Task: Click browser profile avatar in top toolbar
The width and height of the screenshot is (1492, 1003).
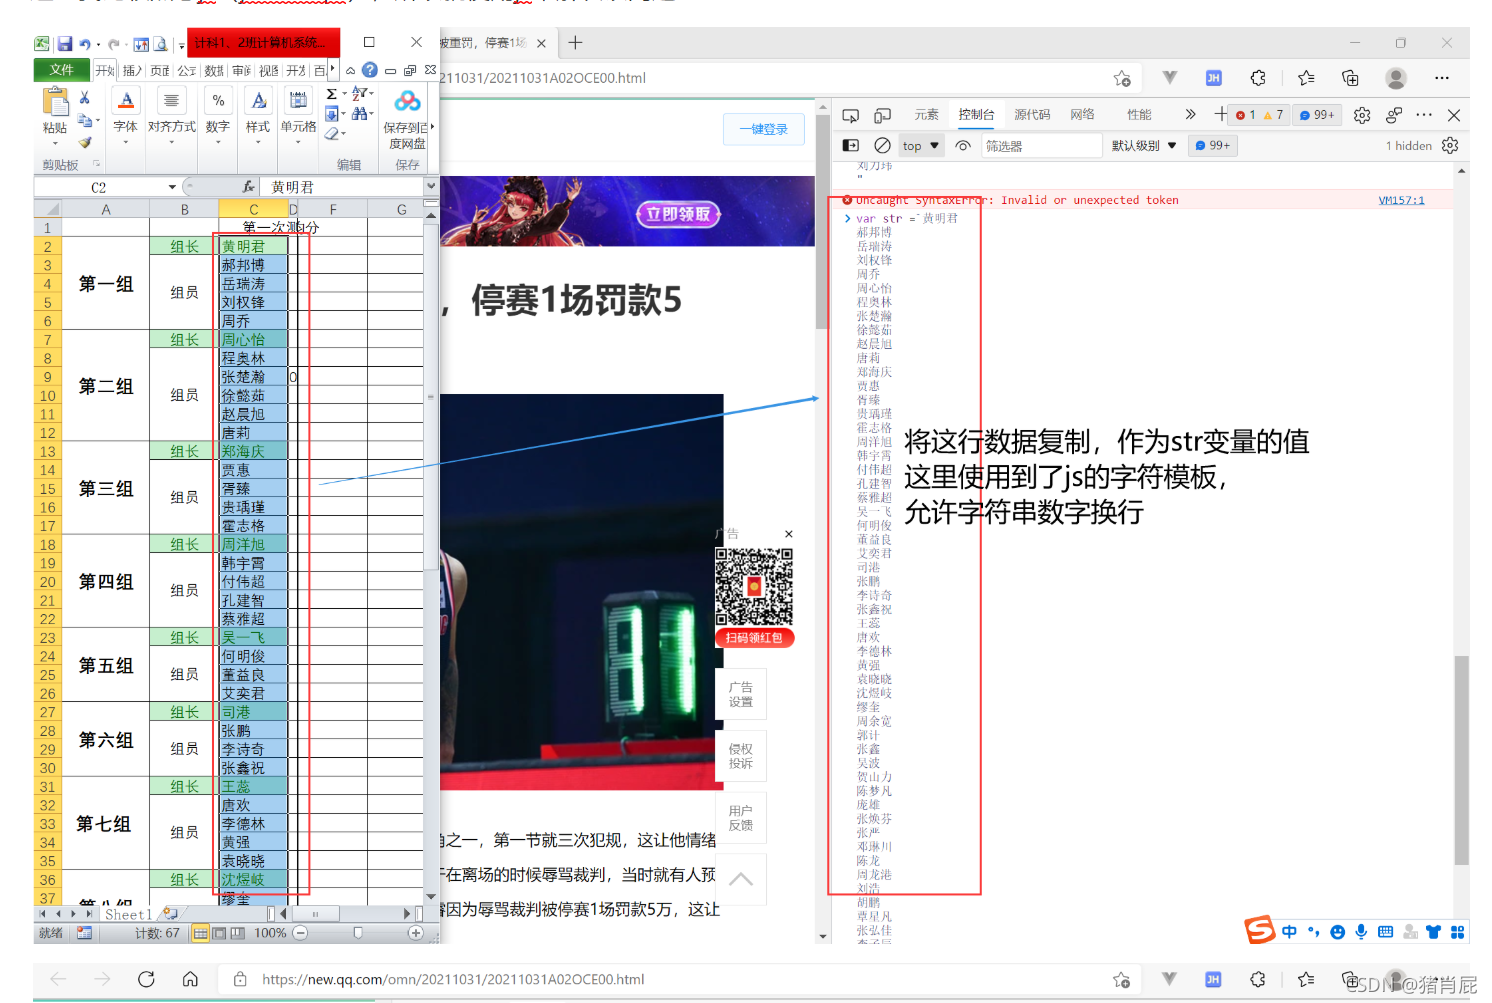Action: pyautogui.click(x=1396, y=78)
